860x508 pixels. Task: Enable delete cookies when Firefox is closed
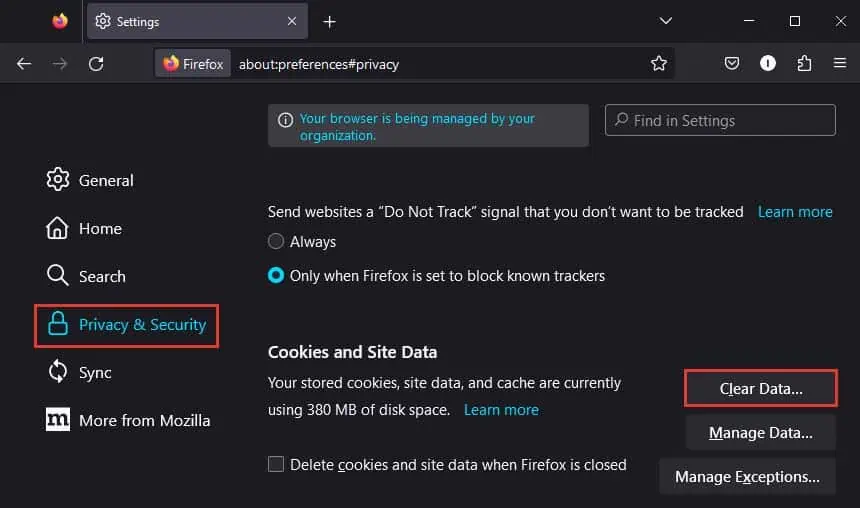(x=276, y=464)
